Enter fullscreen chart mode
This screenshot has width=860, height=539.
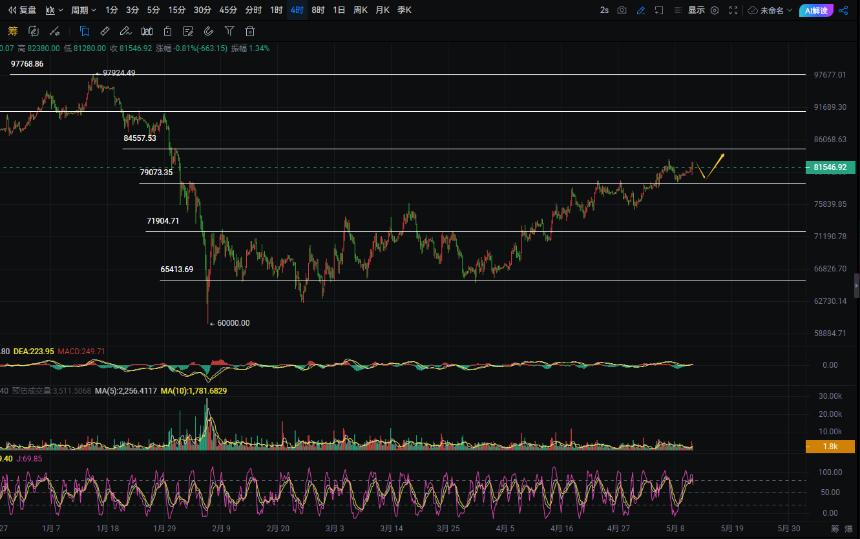coord(733,10)
